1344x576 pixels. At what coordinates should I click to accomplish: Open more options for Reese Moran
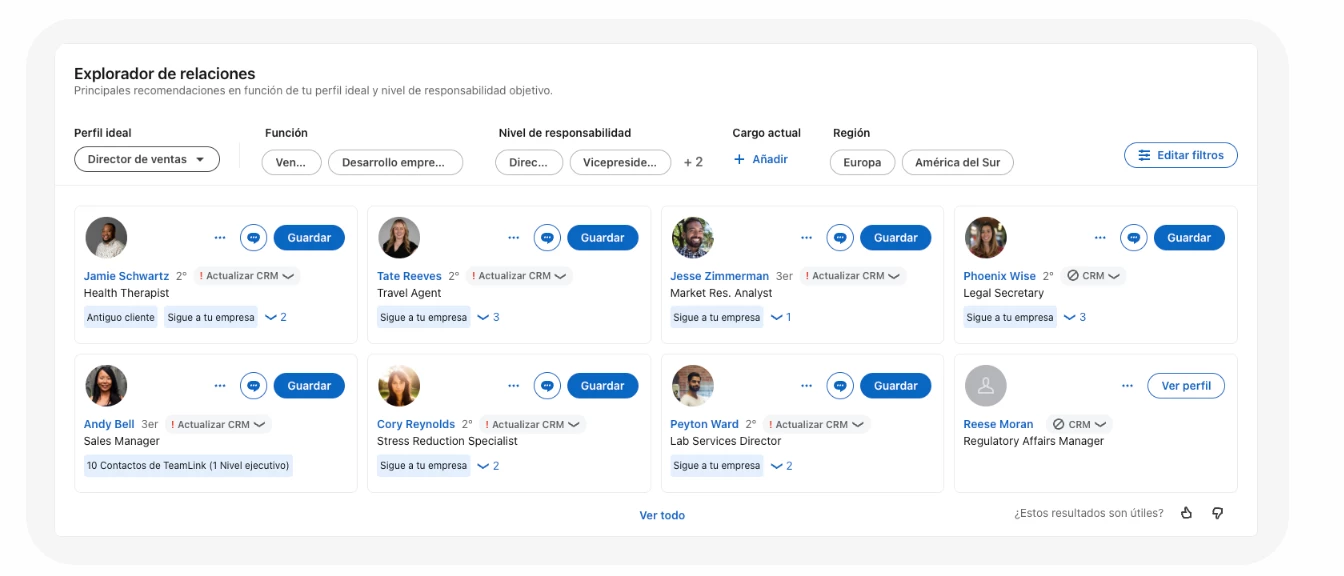coord(1127,386)
